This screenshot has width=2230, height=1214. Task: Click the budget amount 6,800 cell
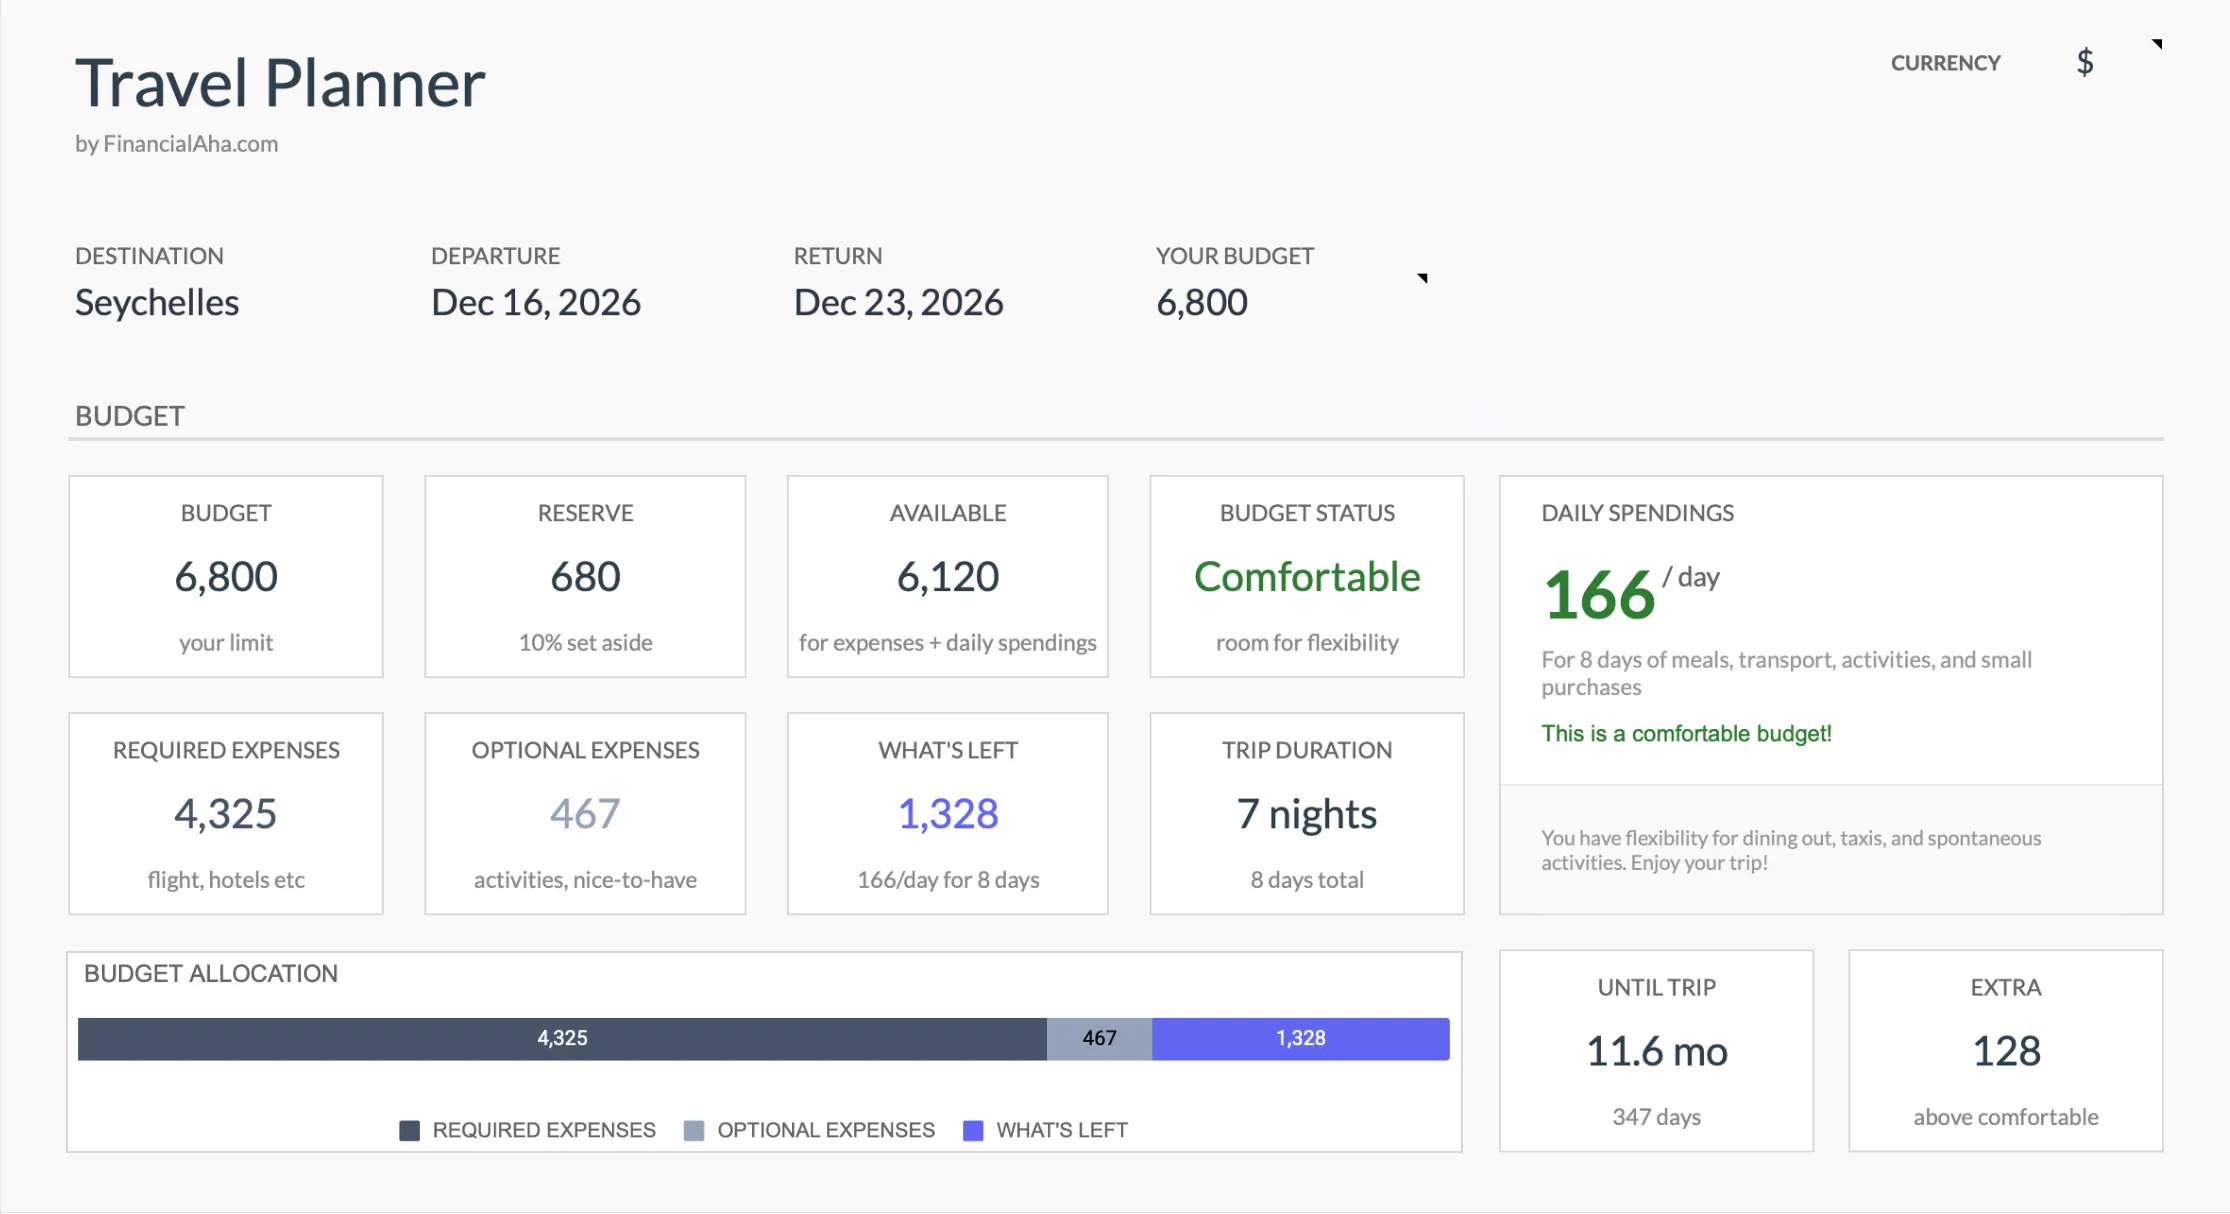pos(1201,302)
